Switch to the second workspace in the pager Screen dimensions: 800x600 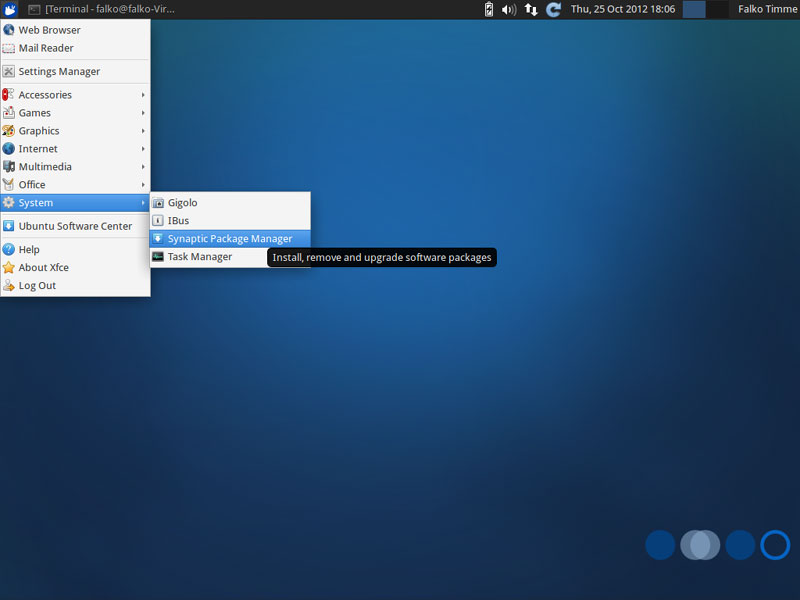717,9
